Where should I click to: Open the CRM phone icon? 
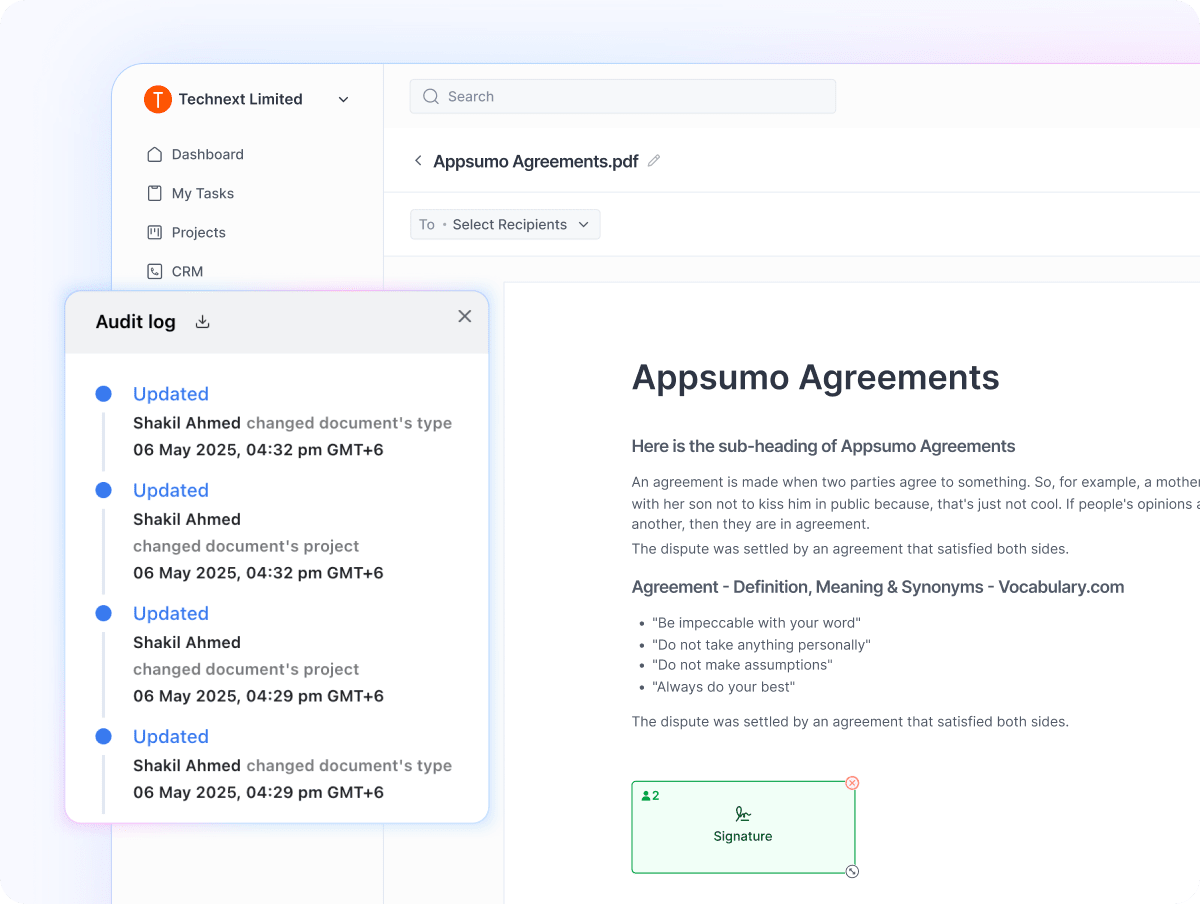click(x=154, y=271)
